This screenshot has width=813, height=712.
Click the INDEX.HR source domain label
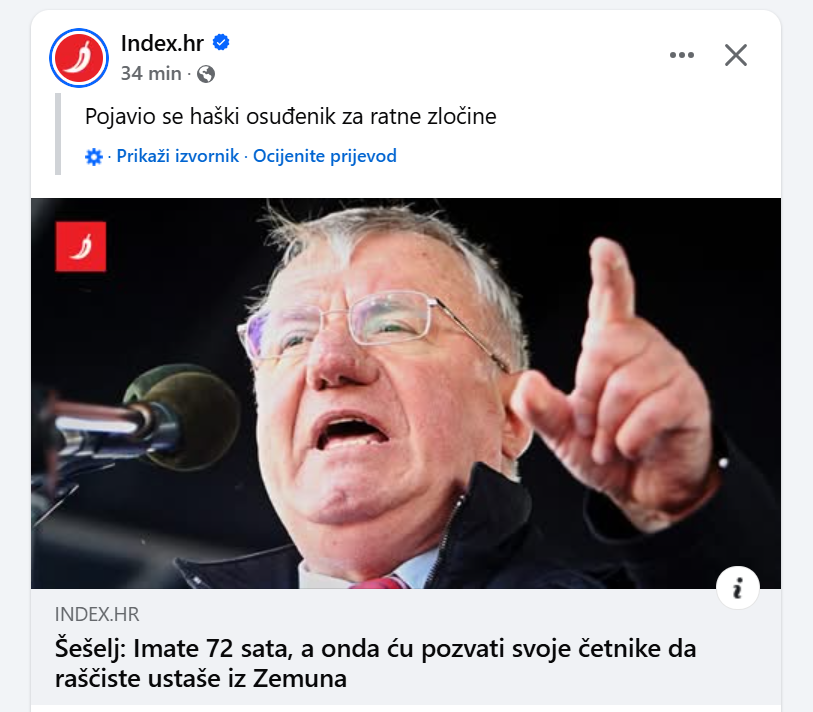97,615
